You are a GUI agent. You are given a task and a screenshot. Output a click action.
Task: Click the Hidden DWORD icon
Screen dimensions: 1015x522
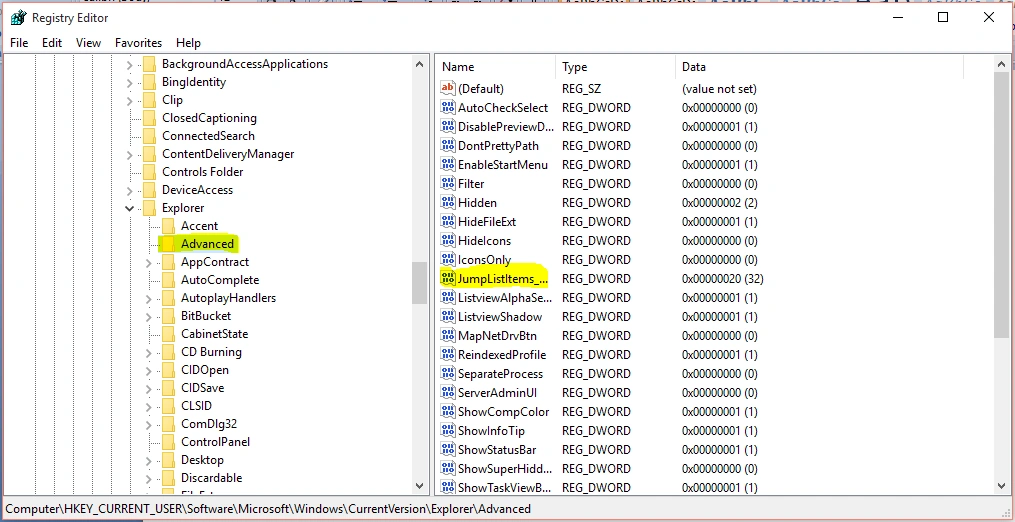click(447, 202)
